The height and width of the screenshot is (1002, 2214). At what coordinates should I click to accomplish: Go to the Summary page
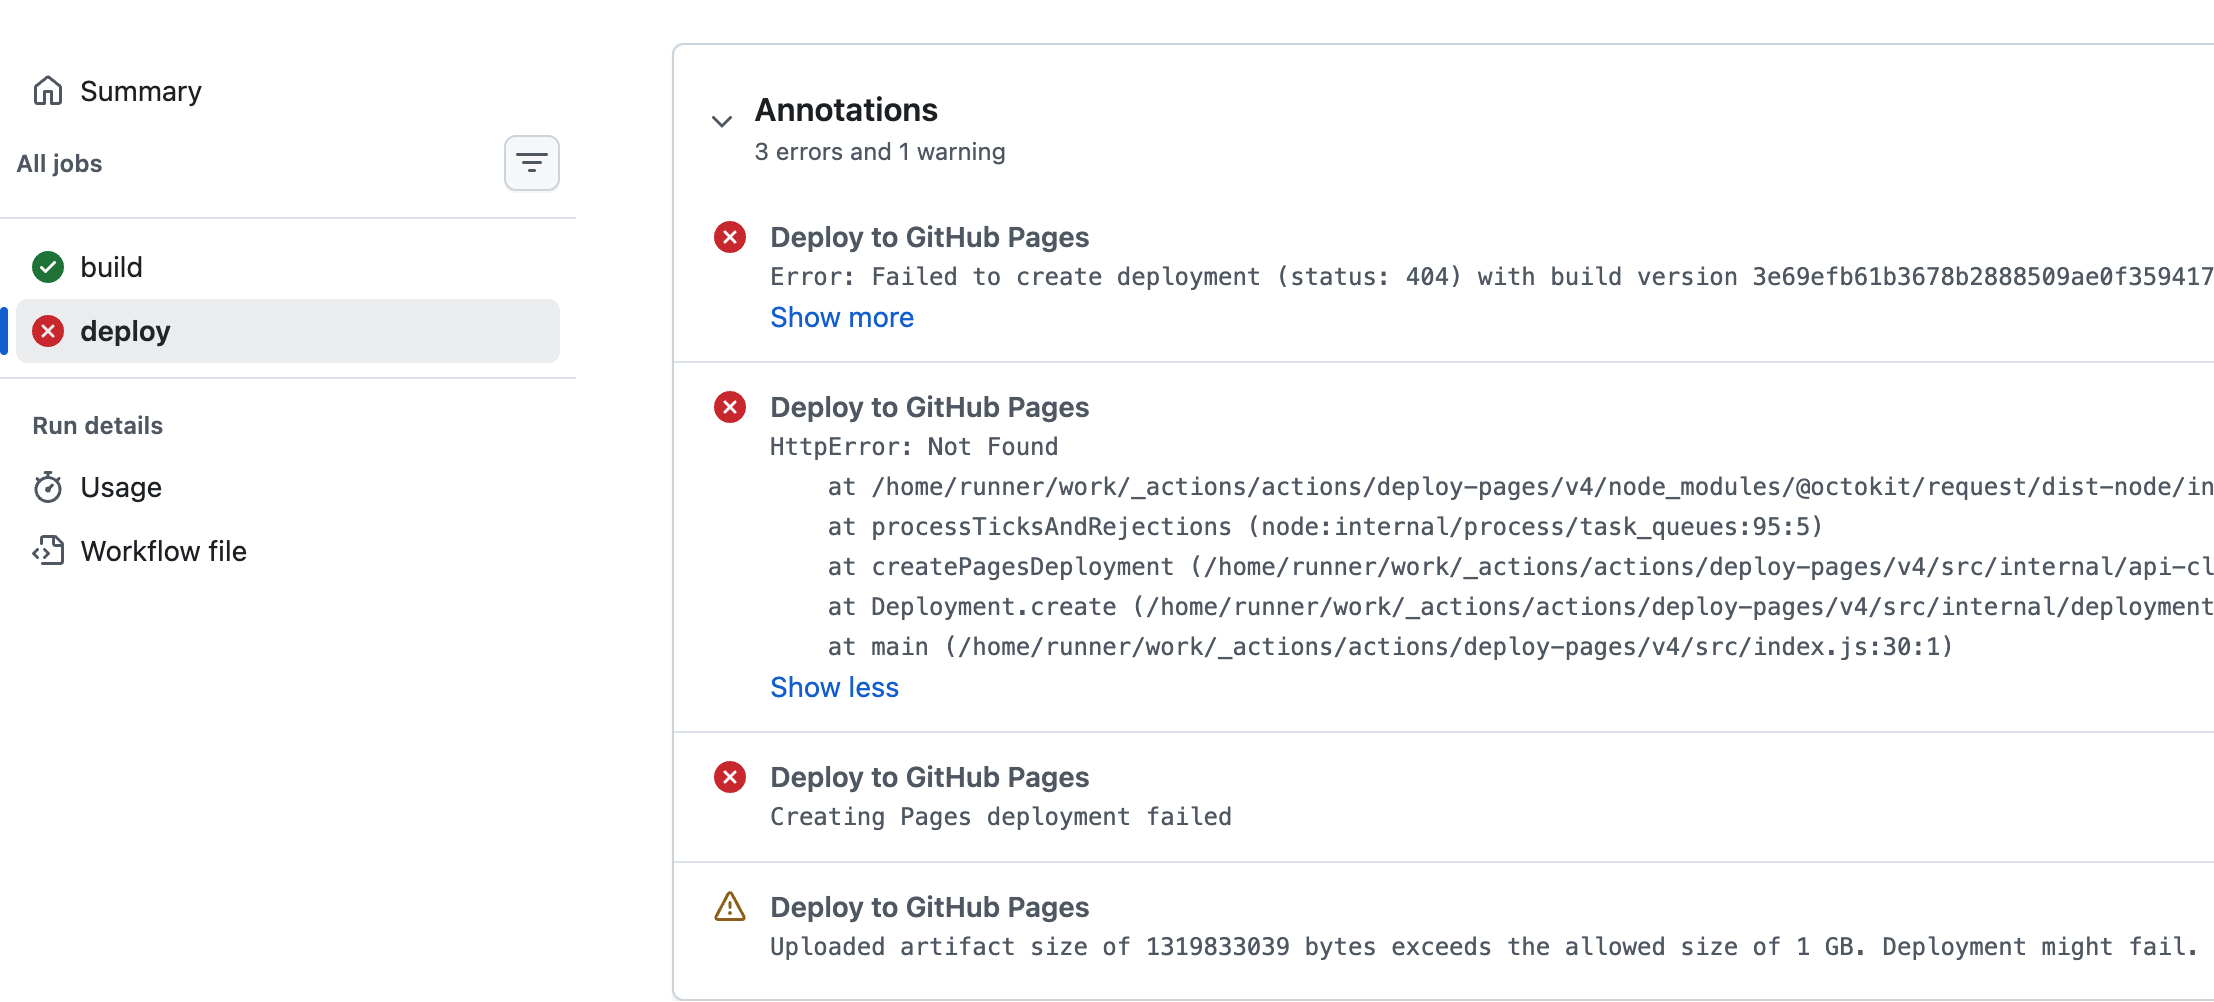coord(140,91)
